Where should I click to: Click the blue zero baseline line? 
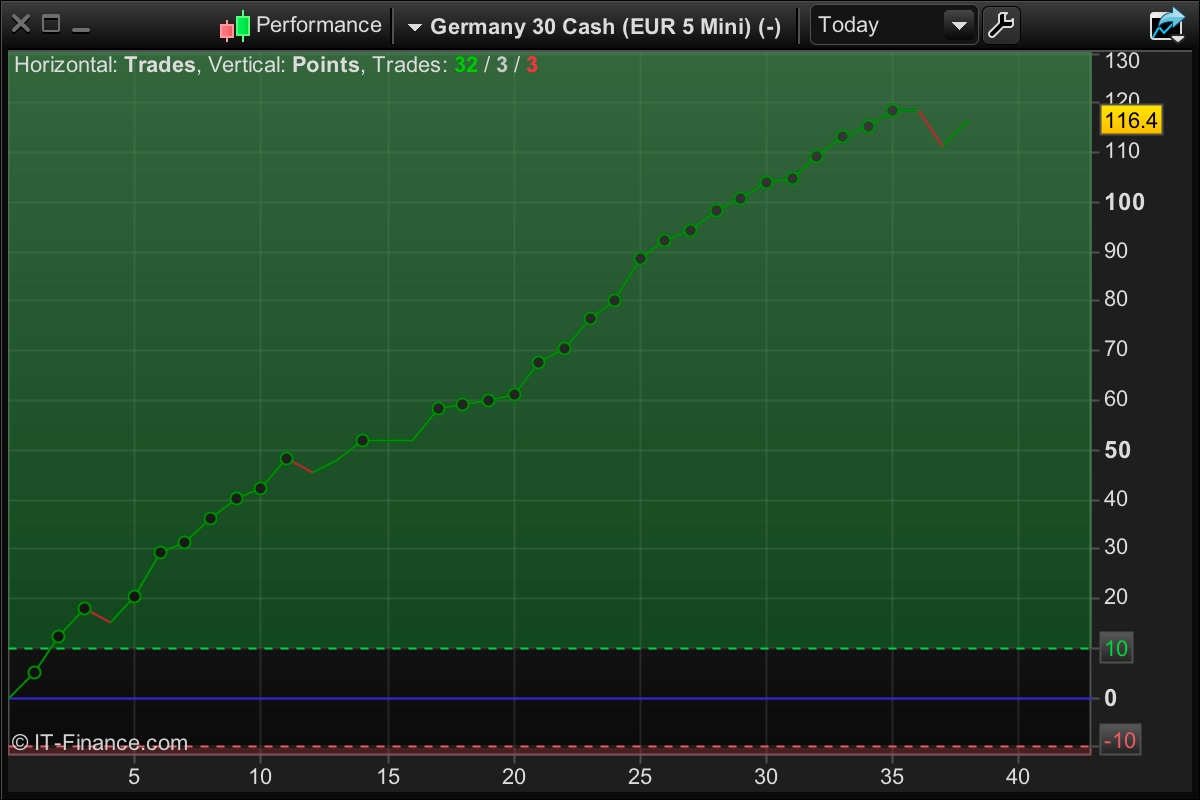click(549, 698)
